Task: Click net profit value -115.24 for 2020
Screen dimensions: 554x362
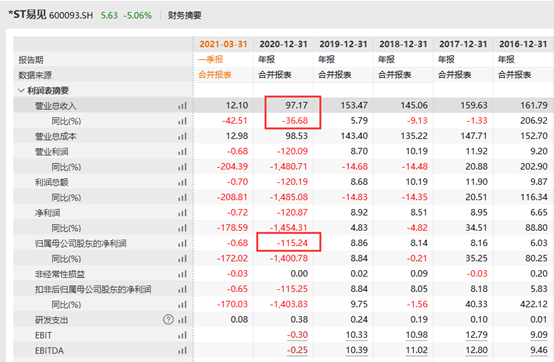Action: [292, 243]
